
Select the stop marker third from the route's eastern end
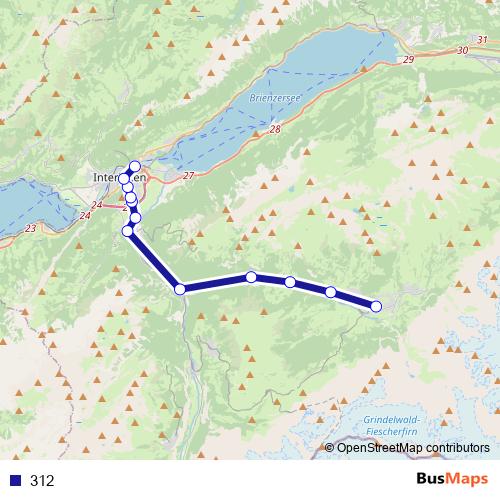(x=290, y=282)
